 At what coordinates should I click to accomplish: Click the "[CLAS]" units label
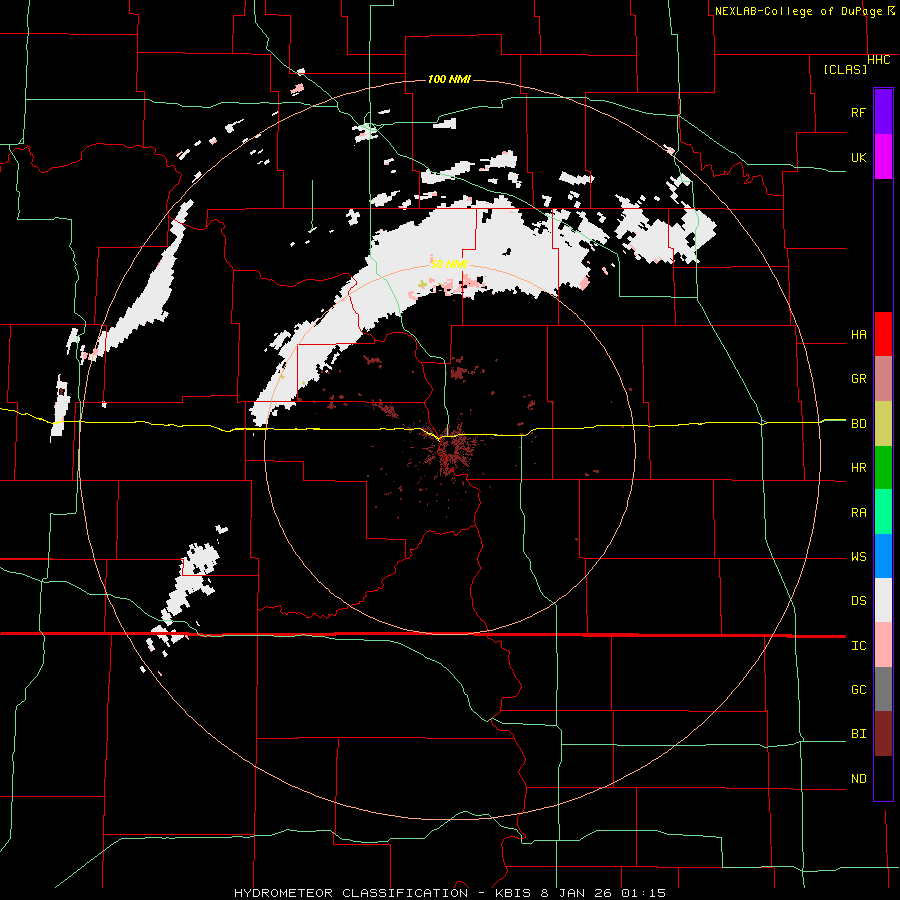tap(845, 70)
